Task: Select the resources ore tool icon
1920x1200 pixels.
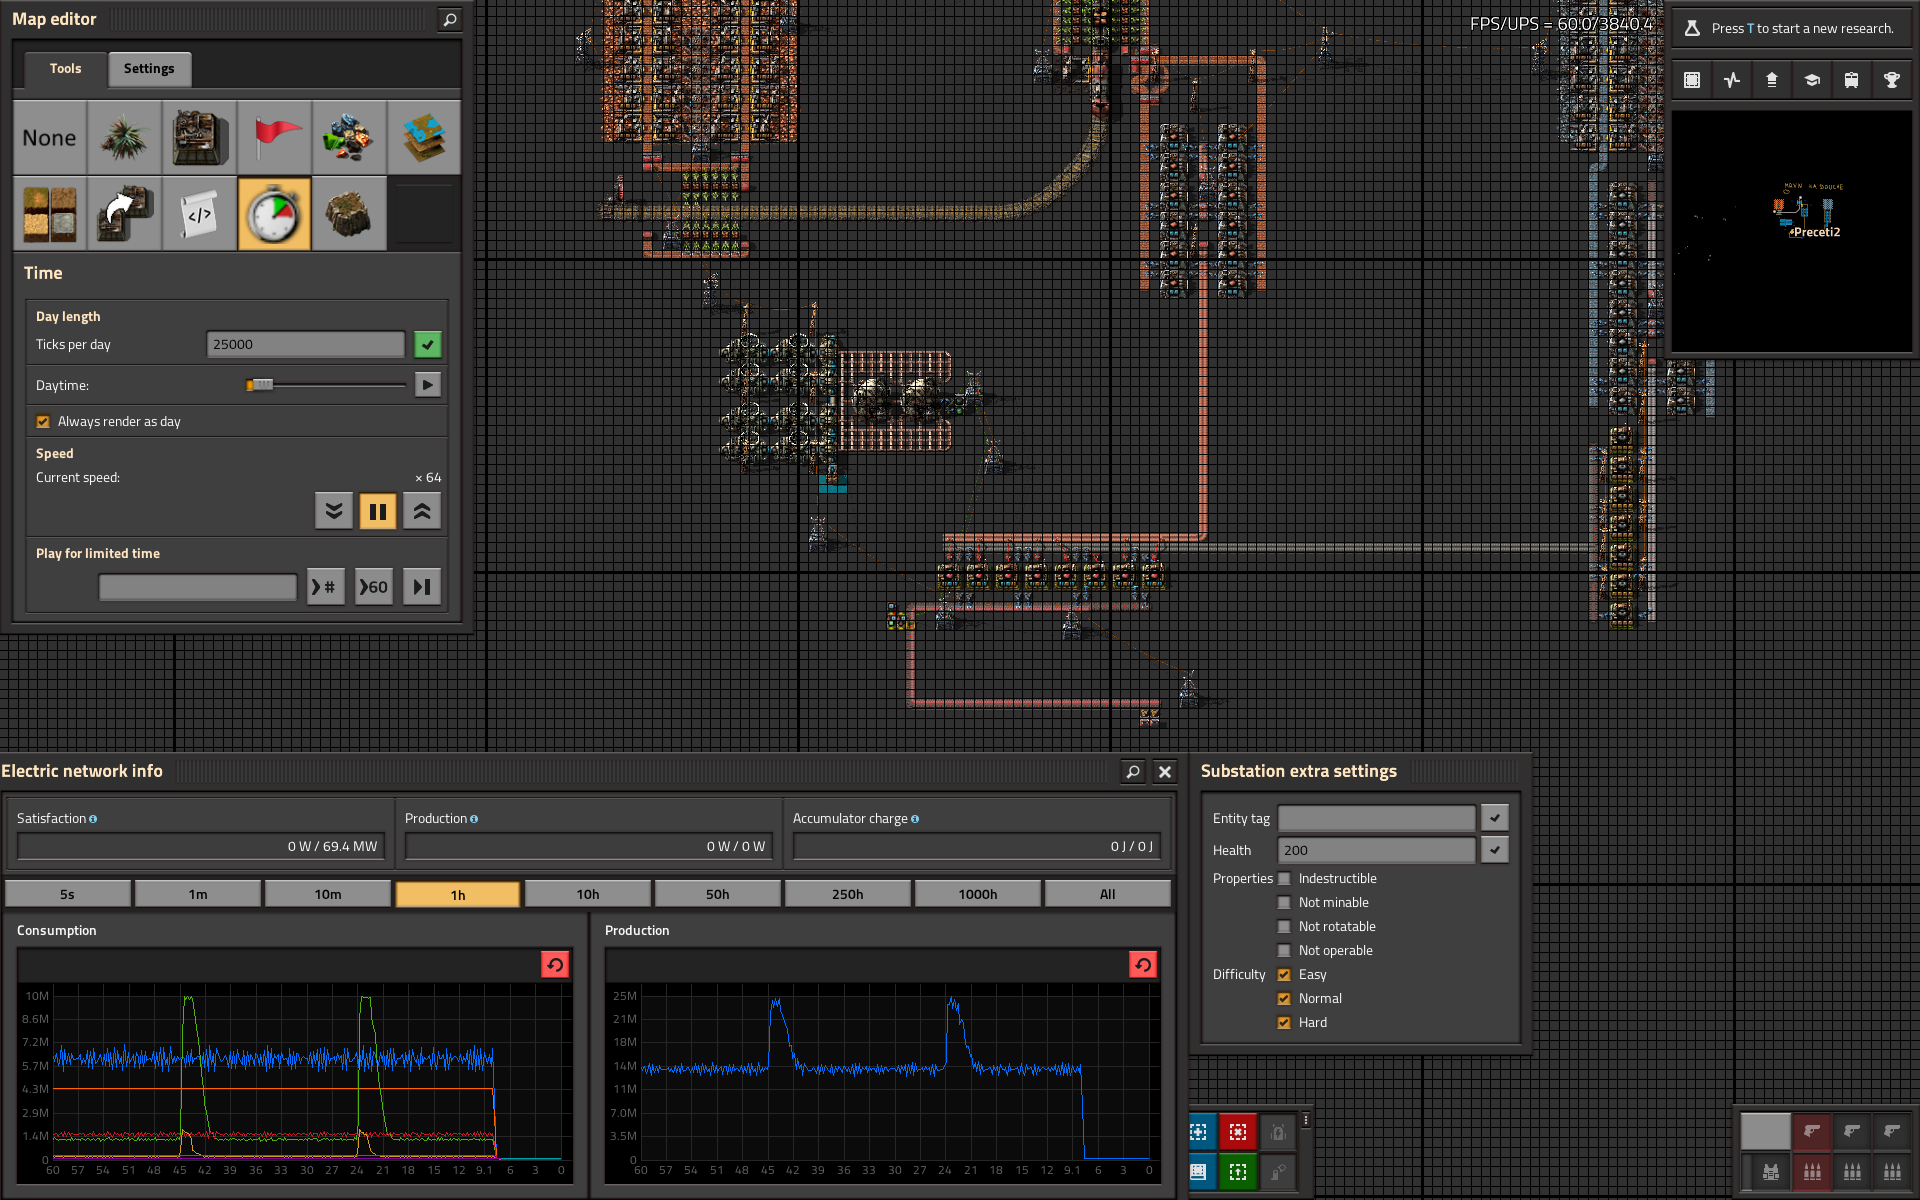Action: [349, 138]
